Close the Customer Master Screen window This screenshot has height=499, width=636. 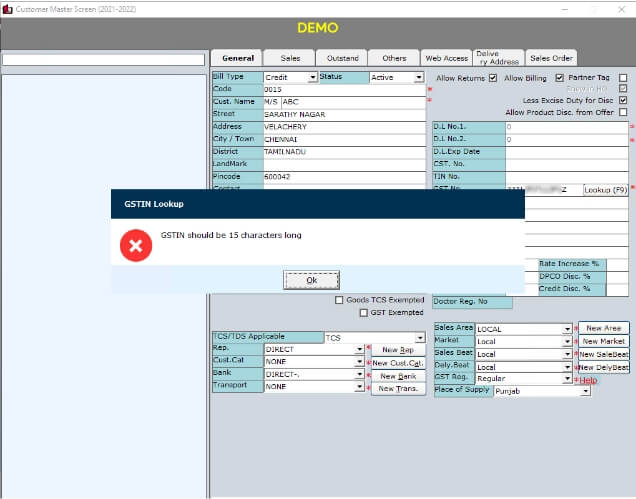621,9
